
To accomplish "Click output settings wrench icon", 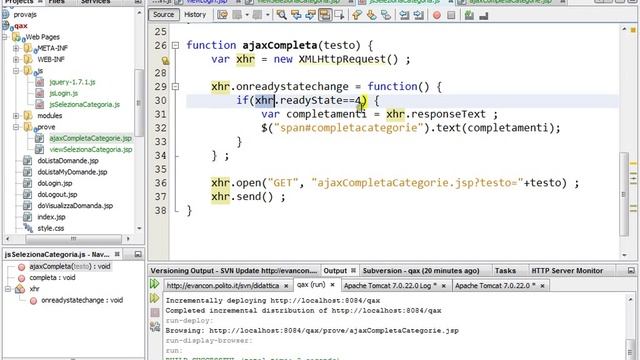I will pyautogui.click(x=155, y=327).
